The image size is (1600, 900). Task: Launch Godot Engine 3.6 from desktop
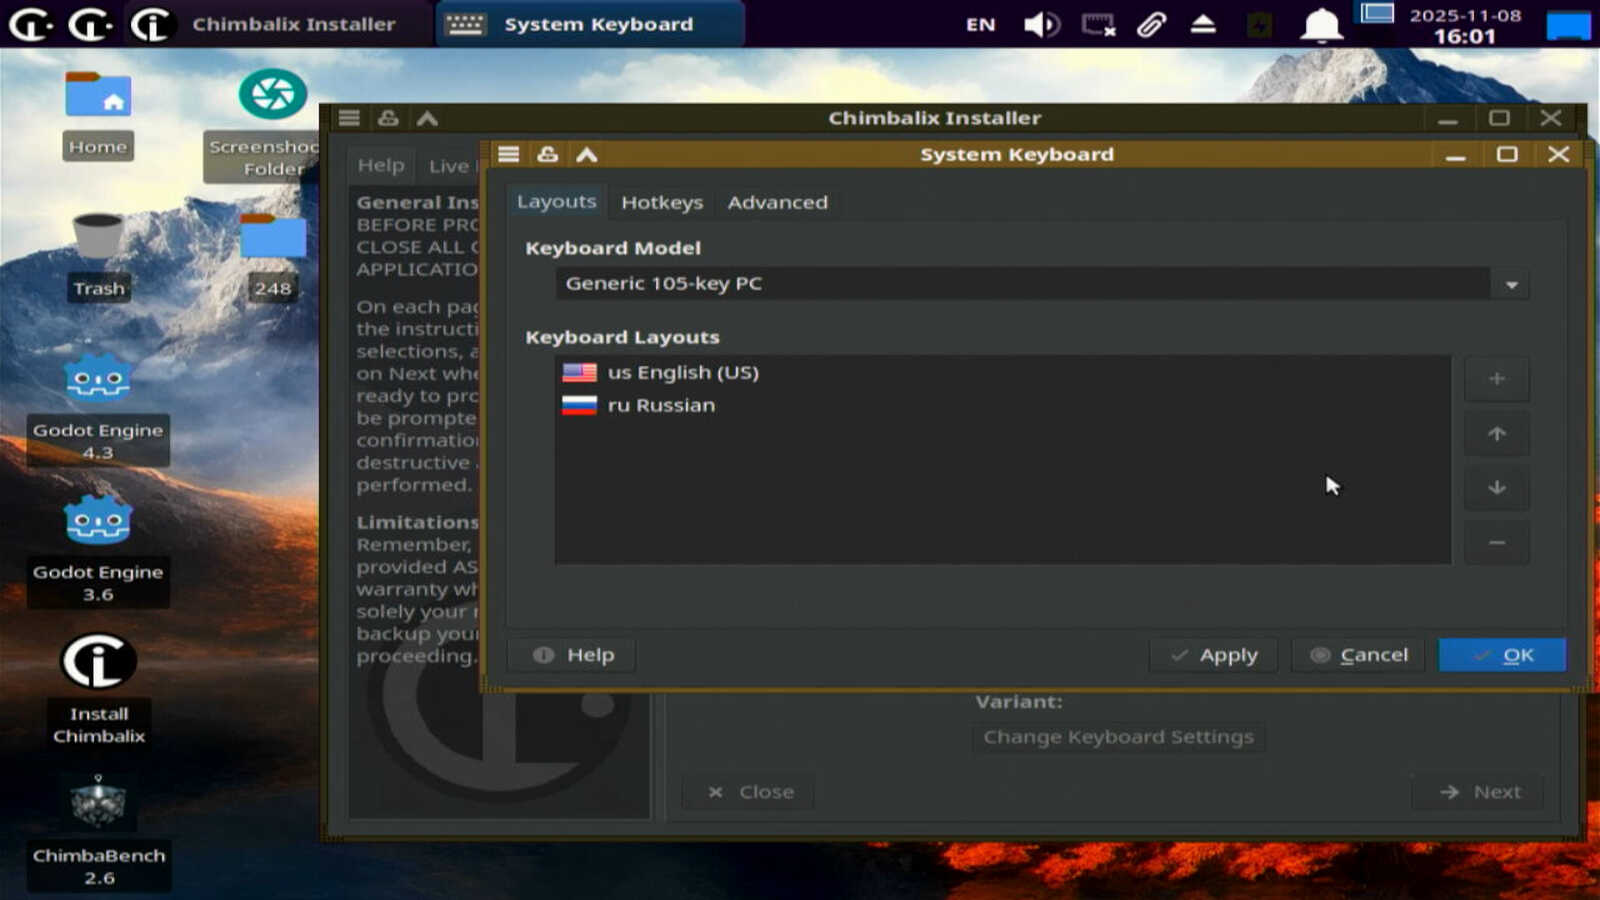pos(98,550)
